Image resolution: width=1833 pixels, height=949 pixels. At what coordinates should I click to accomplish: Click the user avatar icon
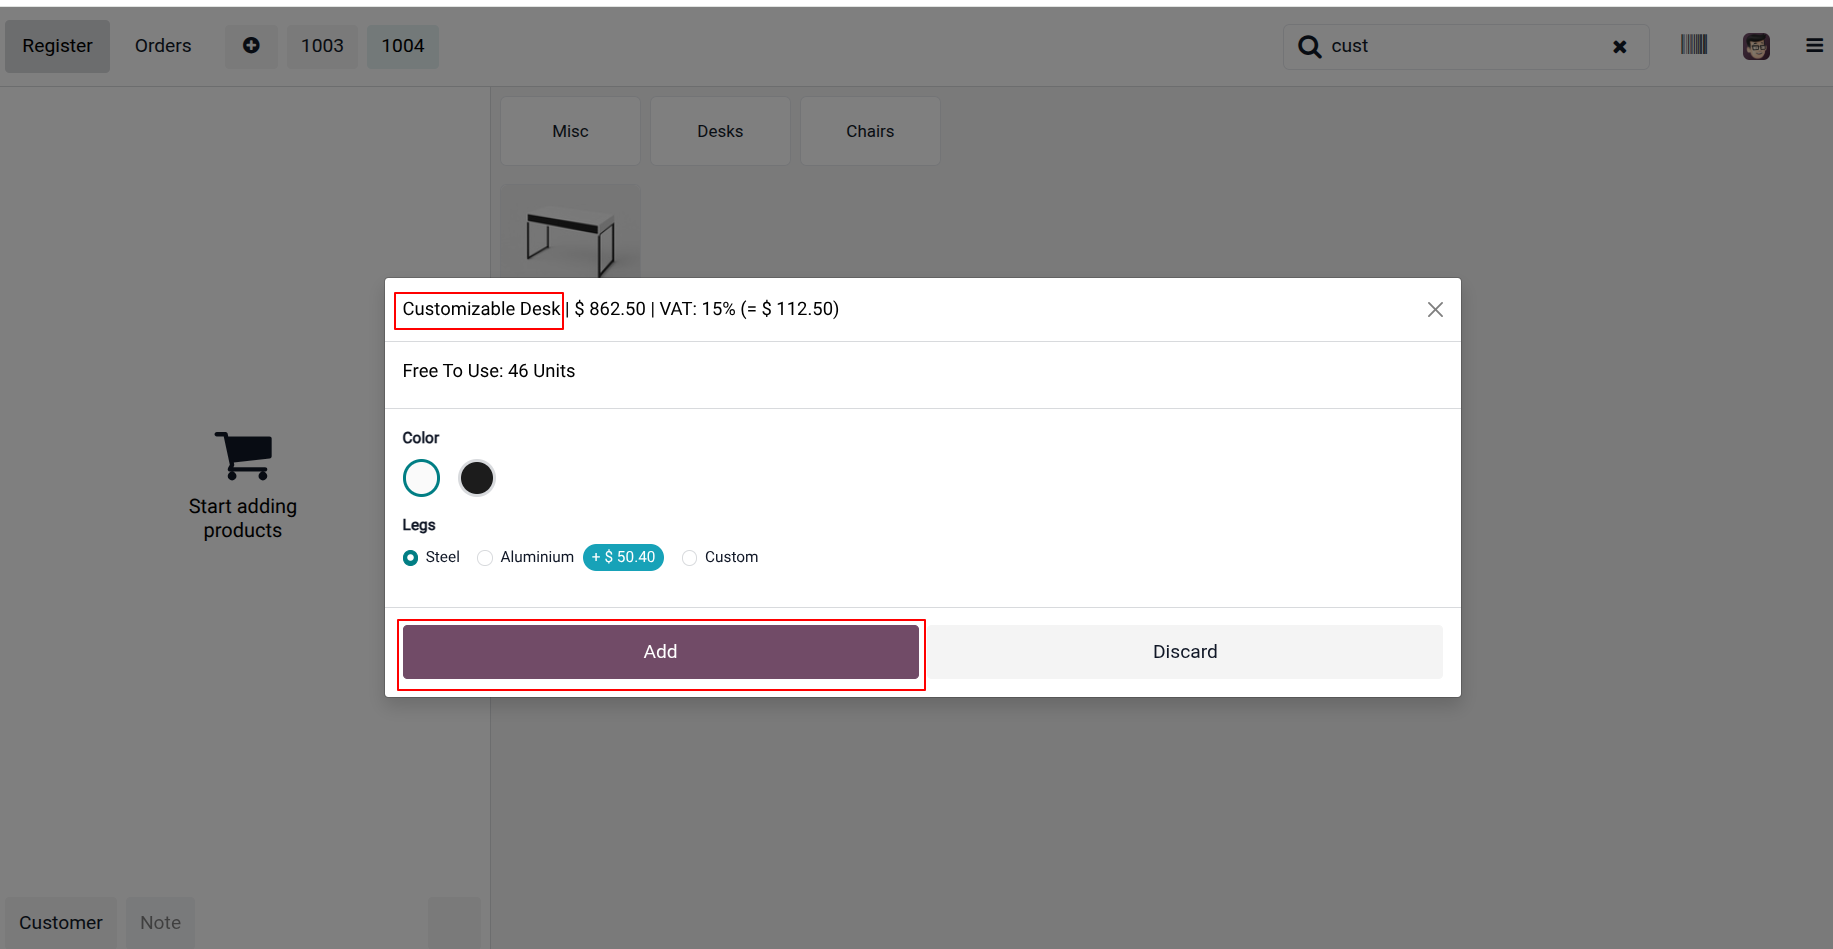(1756, 46)
